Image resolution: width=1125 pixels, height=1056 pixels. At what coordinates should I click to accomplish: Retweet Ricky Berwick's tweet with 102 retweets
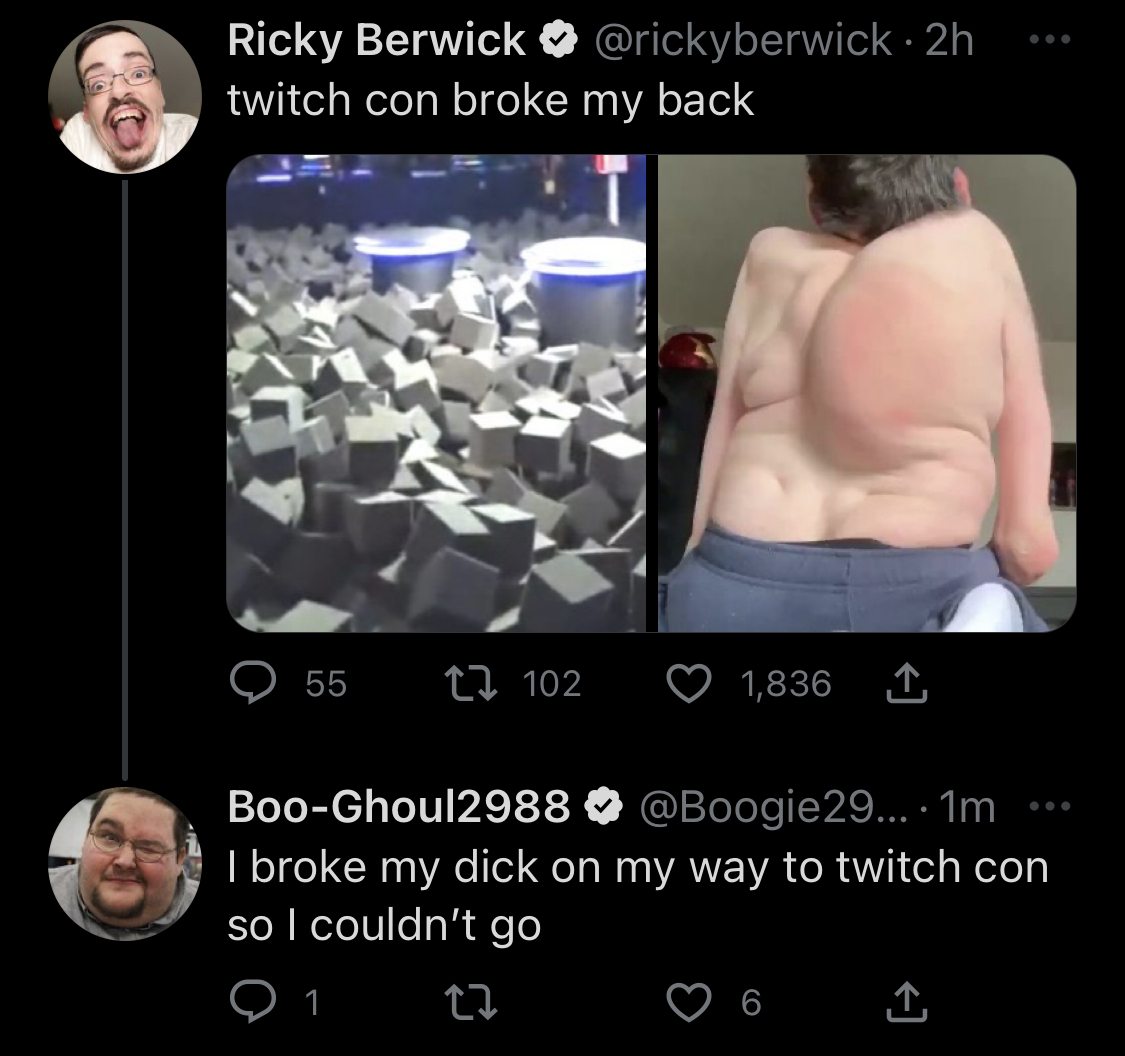point(471,683)
